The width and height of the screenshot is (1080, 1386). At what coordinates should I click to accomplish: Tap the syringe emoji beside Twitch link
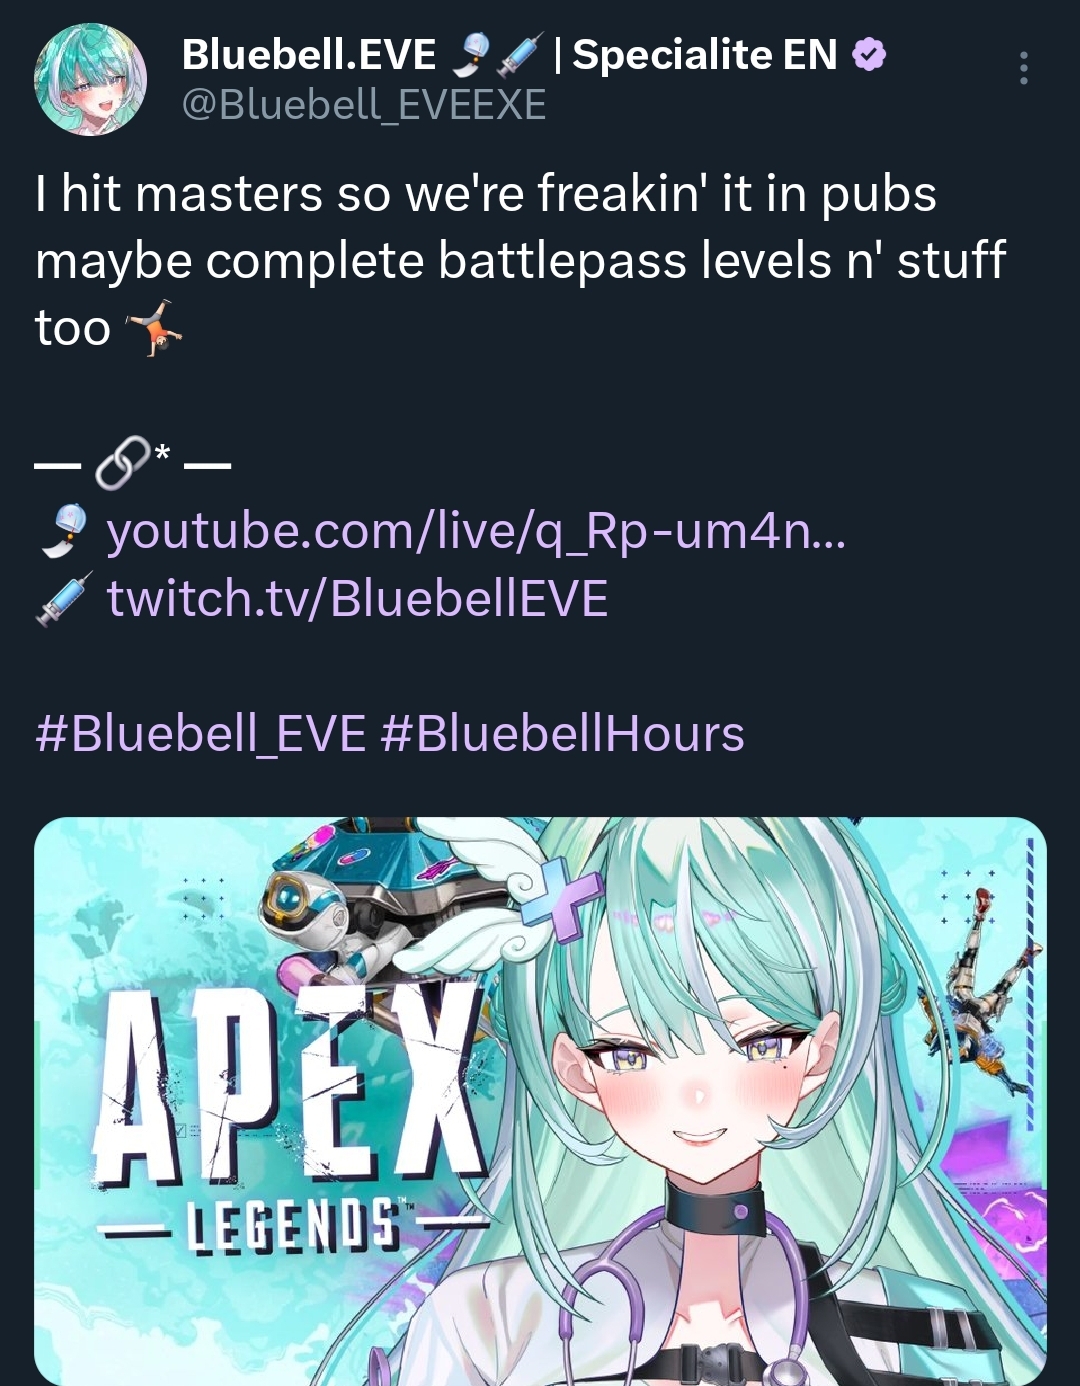pyautogui.click(x=65, y=599)
